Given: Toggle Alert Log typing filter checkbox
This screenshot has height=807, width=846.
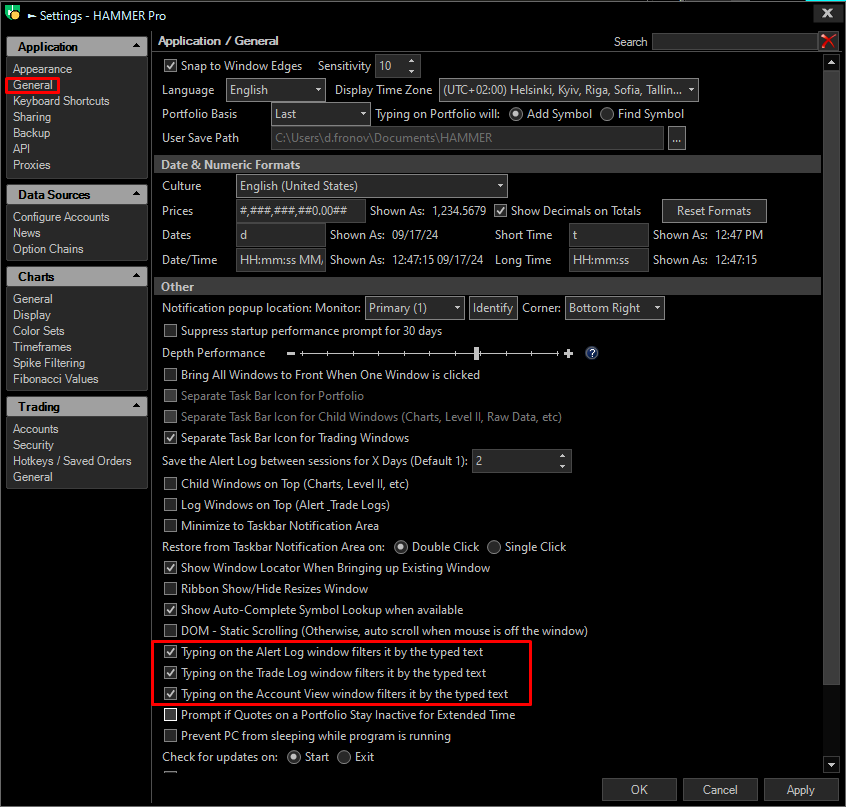Looking at the screenshot, I should (x=170, y=652).
